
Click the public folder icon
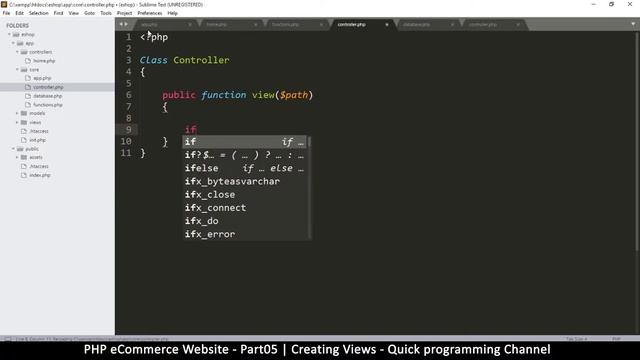tap(20, 149)
